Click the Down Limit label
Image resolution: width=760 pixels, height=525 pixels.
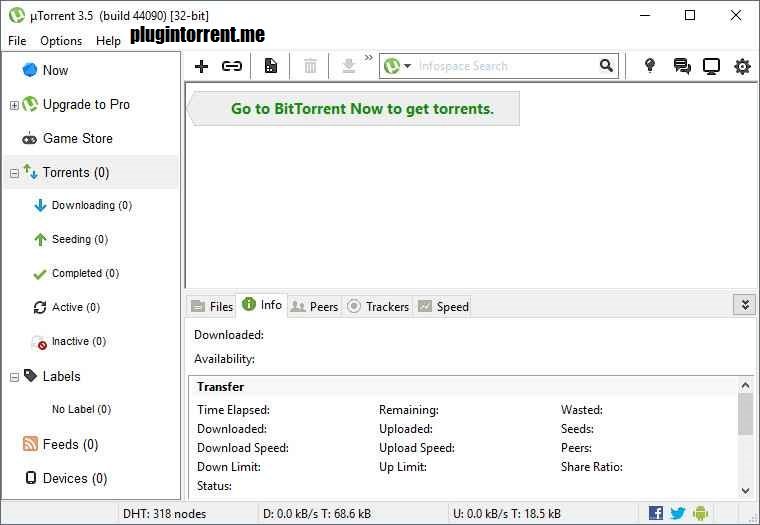pos(229,467)
